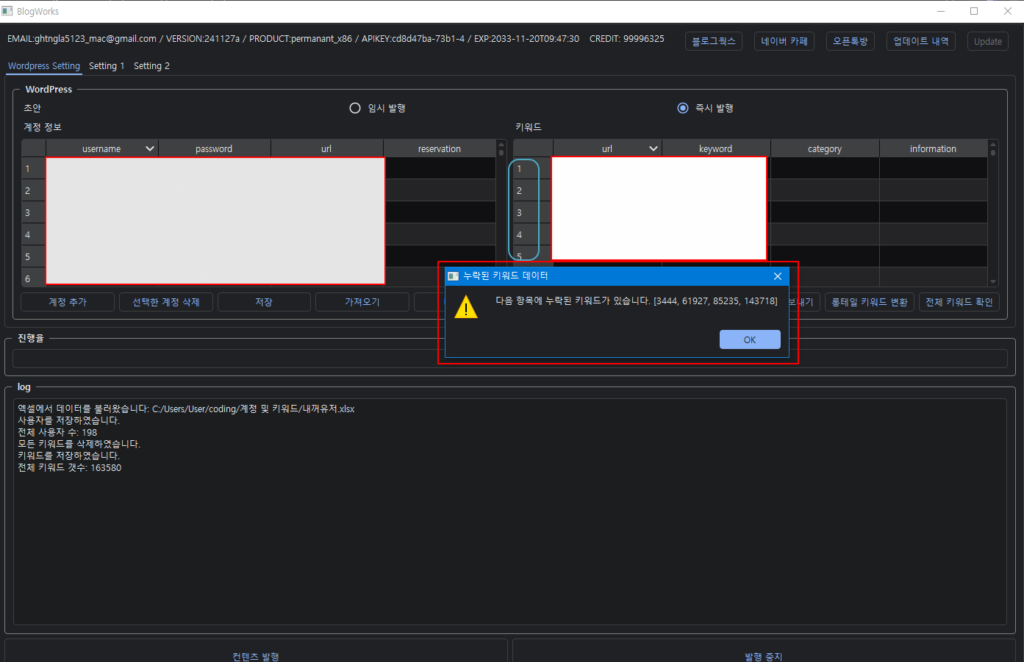Image resolution: width=1024 pixels, height=662 pixels.
Task: Click the dialog title bar app icon
Action: point(453,276)
